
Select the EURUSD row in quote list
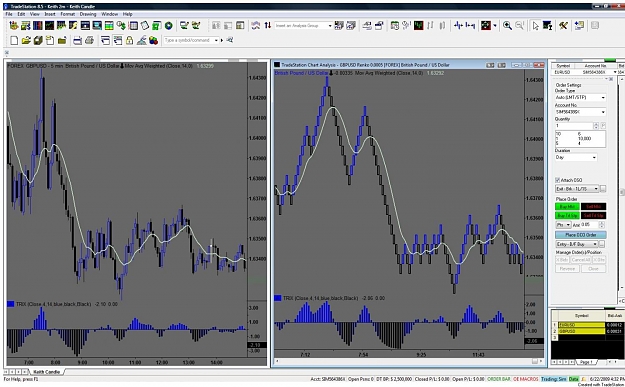point(582,325)
